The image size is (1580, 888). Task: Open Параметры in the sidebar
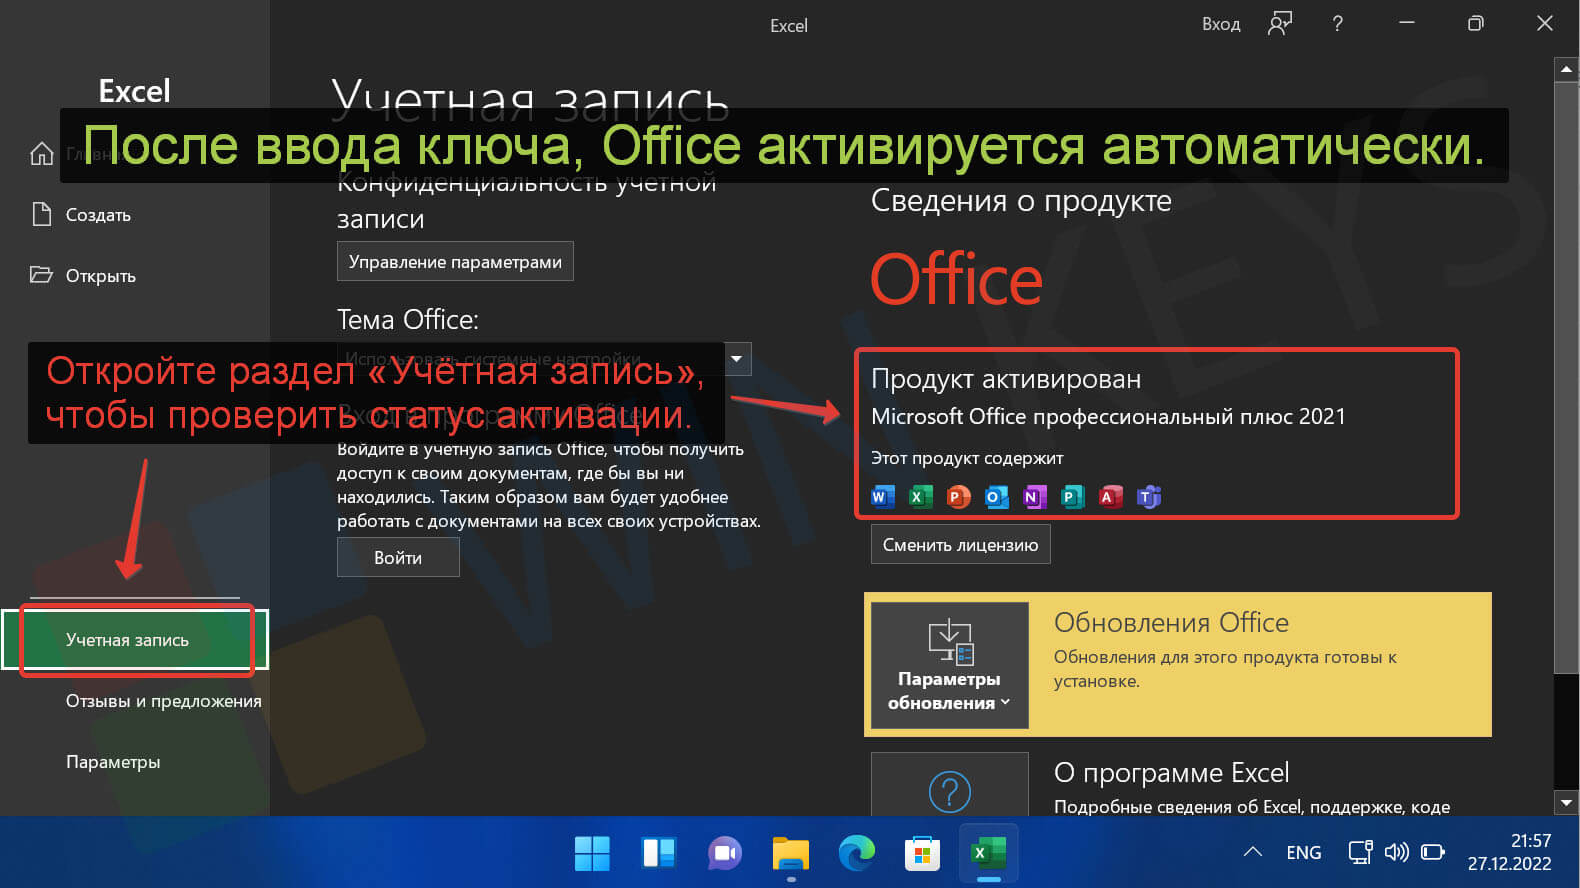tap(113, 762)
